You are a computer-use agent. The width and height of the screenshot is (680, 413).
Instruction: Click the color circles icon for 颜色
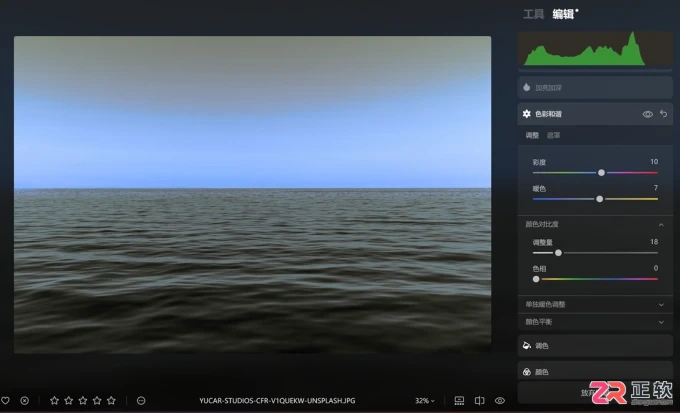pyautogui.click(x=526, y=372)
